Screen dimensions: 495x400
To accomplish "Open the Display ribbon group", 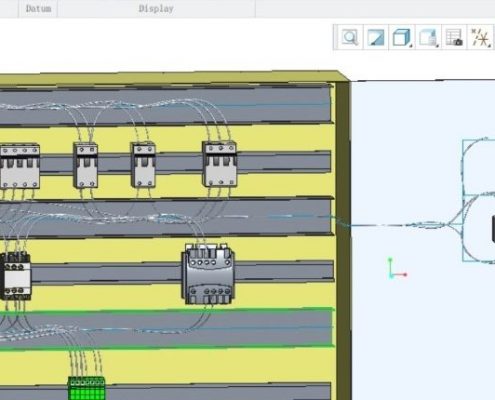I will point(156,9).
